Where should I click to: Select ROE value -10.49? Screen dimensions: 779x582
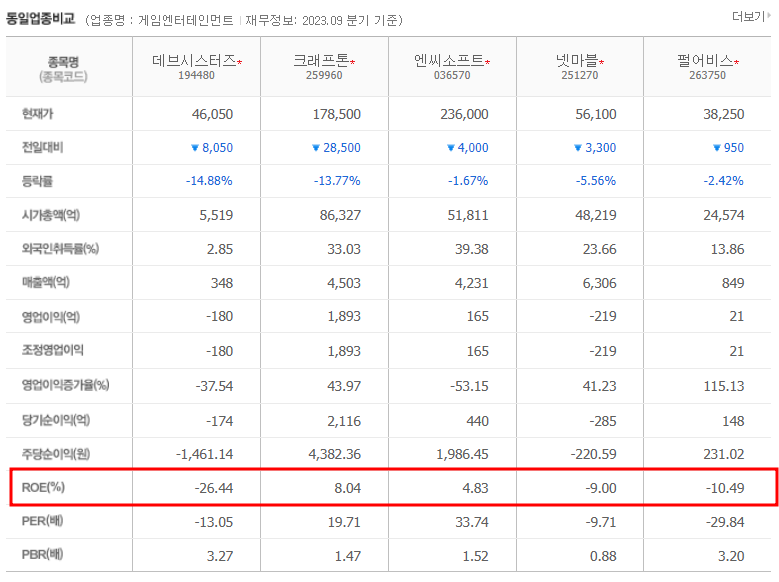725,488
